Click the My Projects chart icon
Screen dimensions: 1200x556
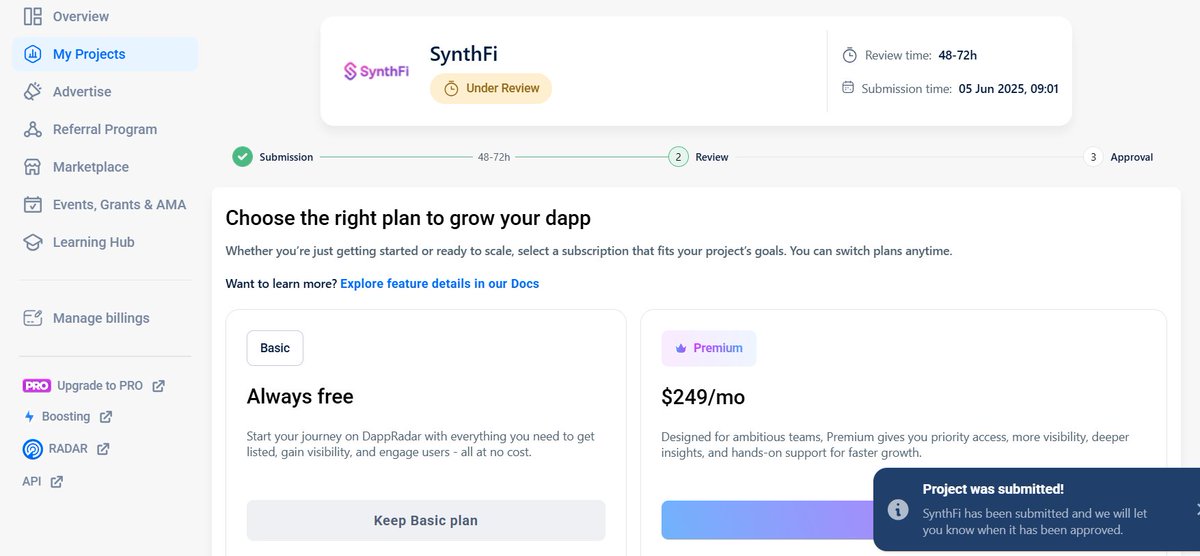coord(33,54)
